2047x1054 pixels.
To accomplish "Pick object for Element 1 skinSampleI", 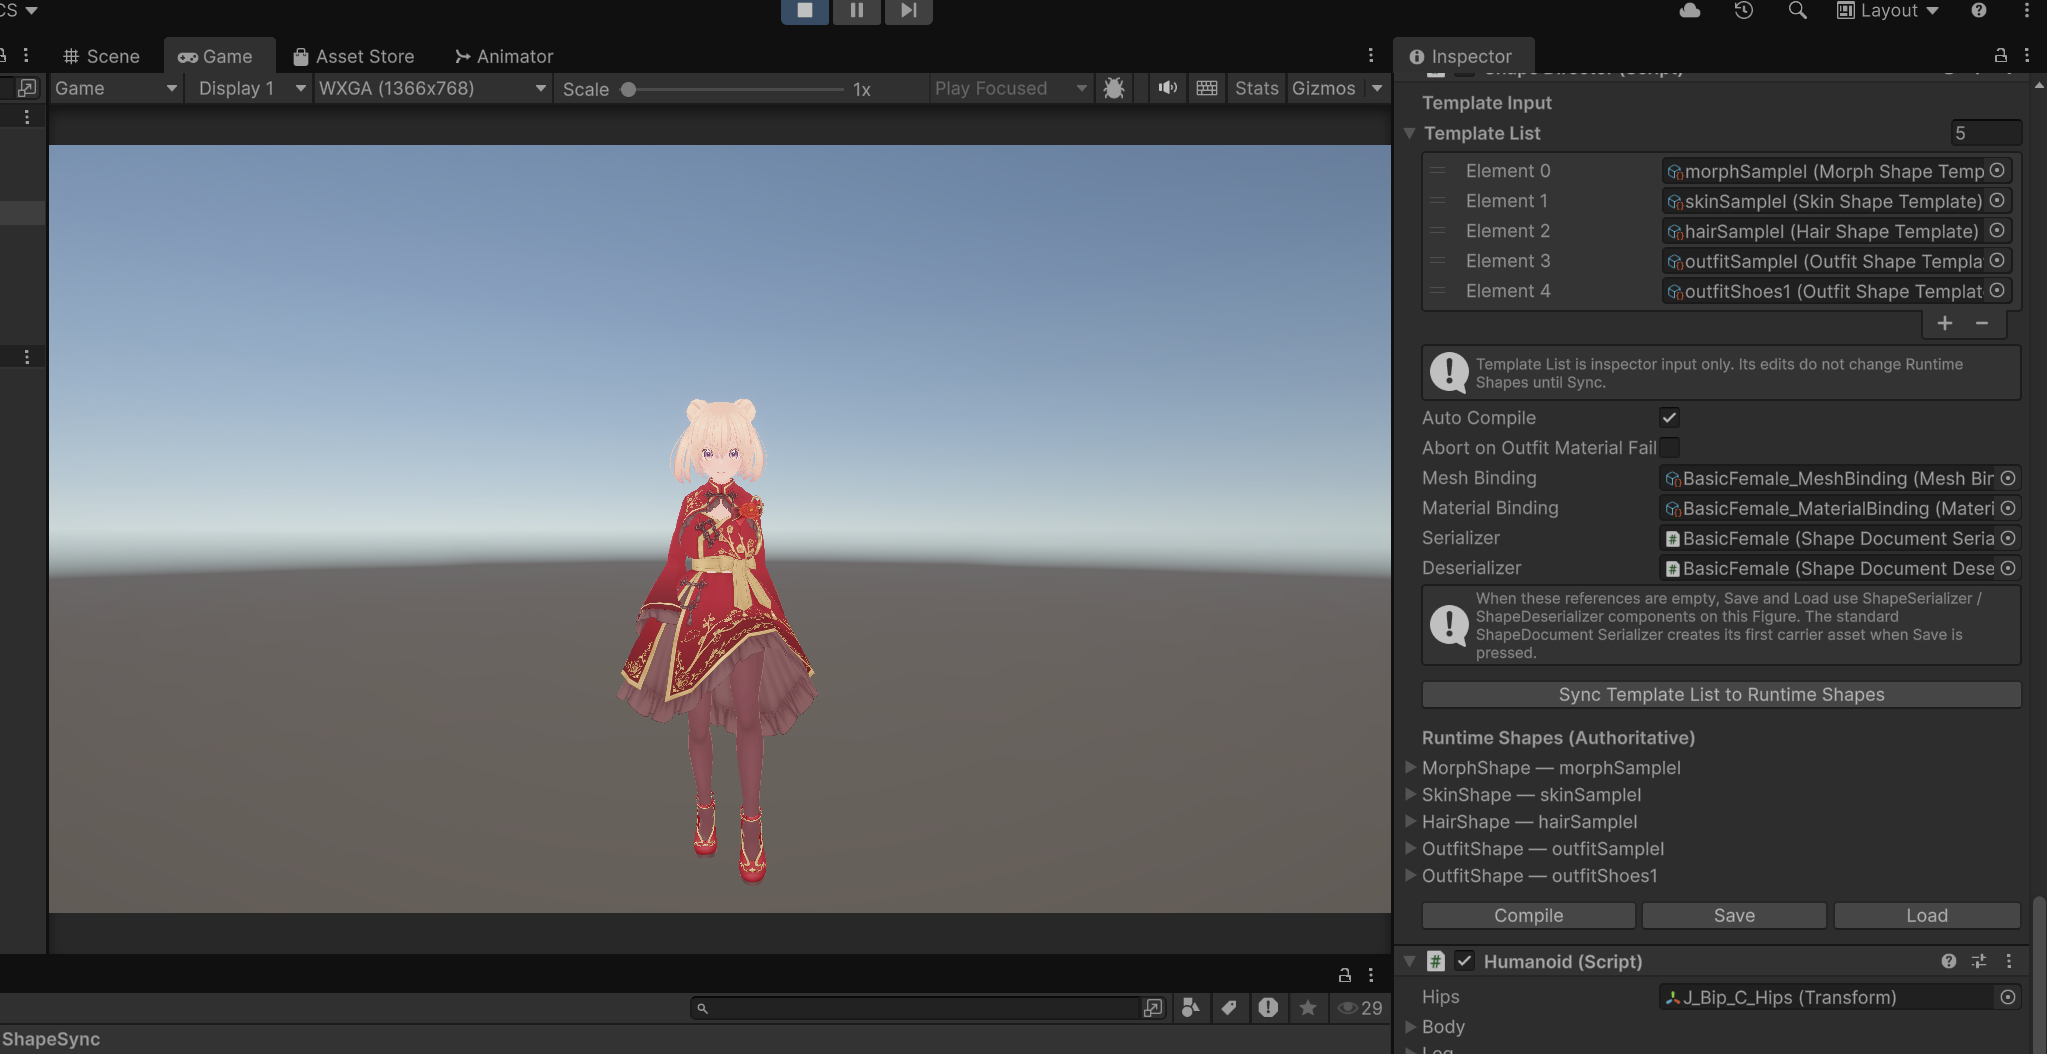I will tap(1997, 201).
